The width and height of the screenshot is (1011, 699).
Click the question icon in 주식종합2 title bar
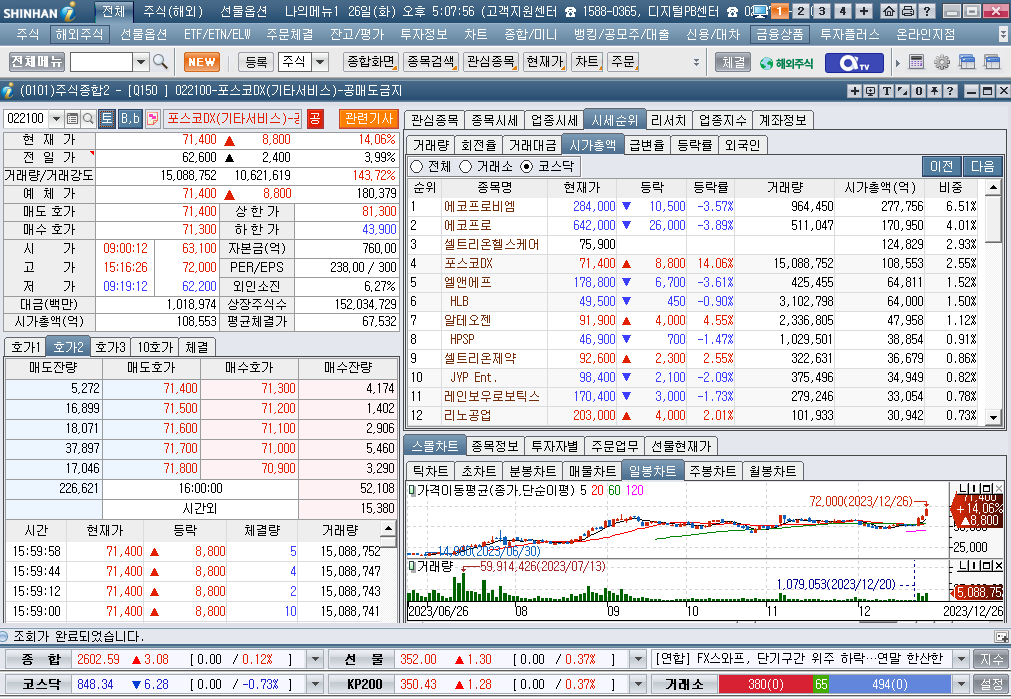click(x=950, y=91)
